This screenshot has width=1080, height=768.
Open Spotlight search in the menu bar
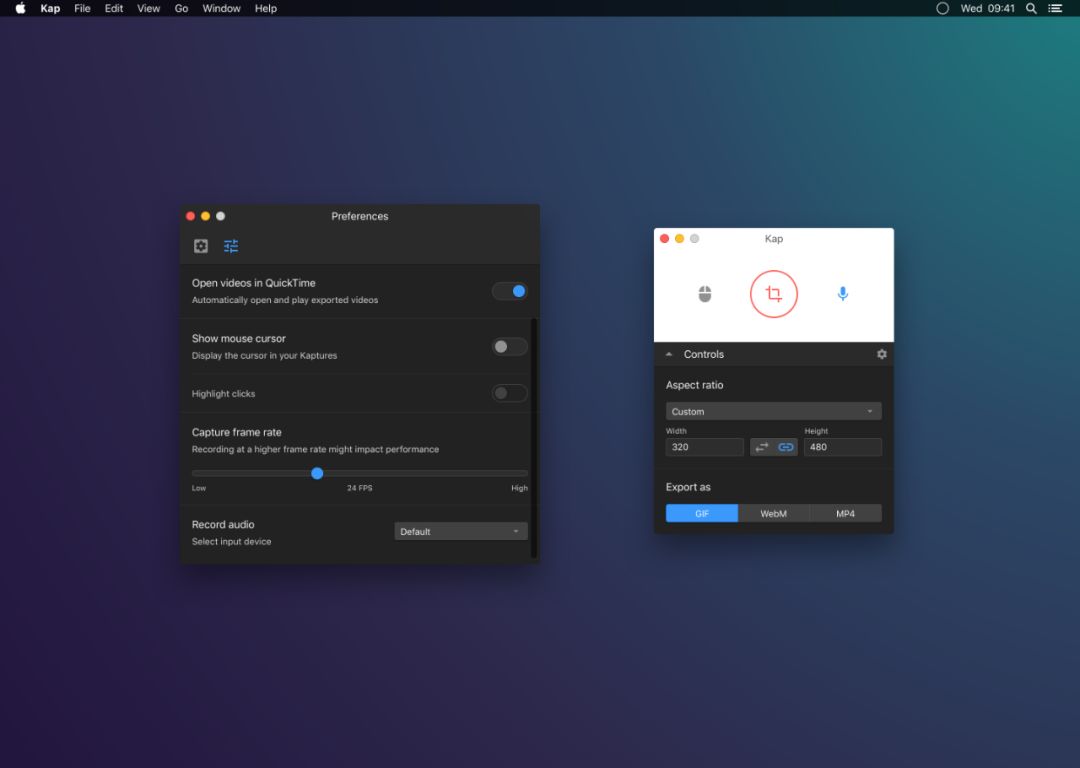(x=1031, y=8)
